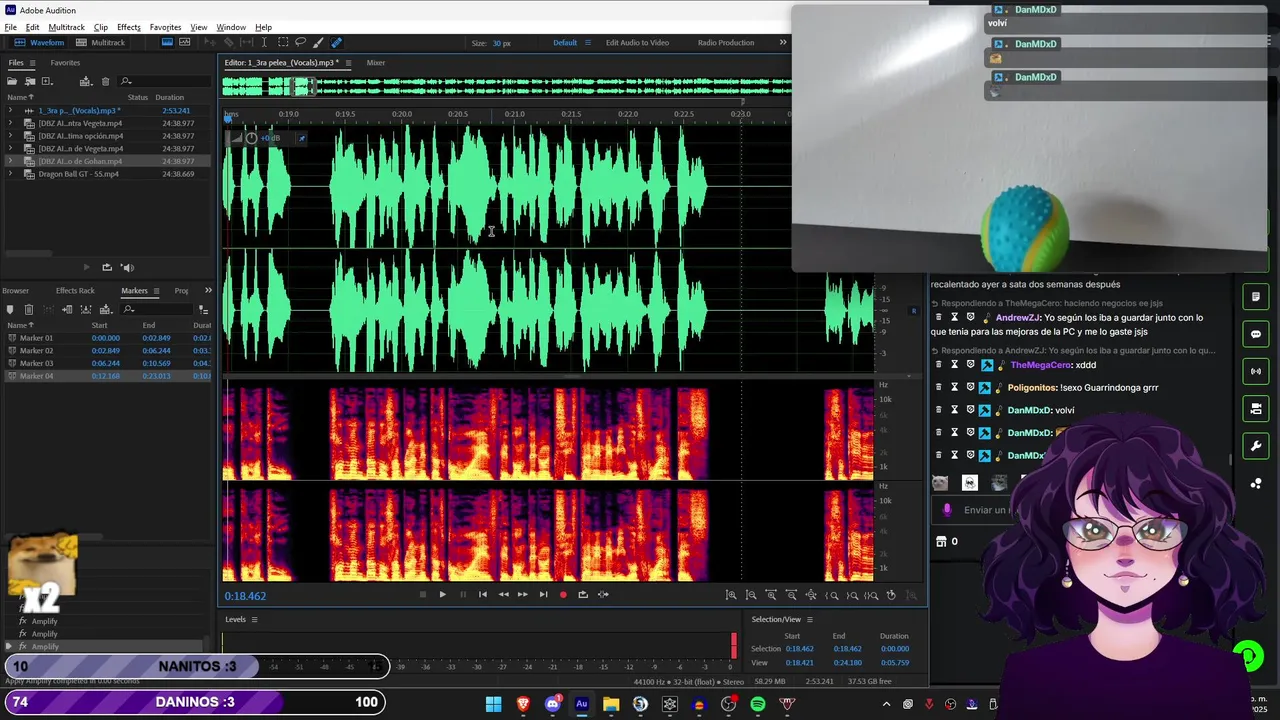The image size is (1280, 720).
Task: Expand hidden panel tabs beside Prog
Action: [208, 291]
